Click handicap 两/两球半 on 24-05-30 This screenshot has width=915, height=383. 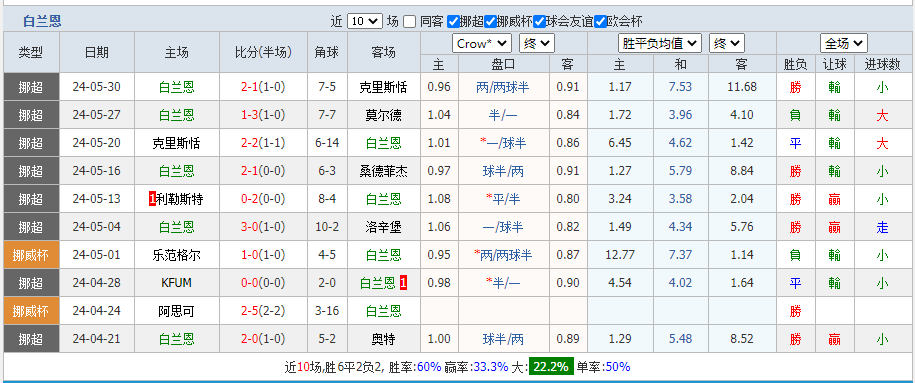click(x=502, y=87)
